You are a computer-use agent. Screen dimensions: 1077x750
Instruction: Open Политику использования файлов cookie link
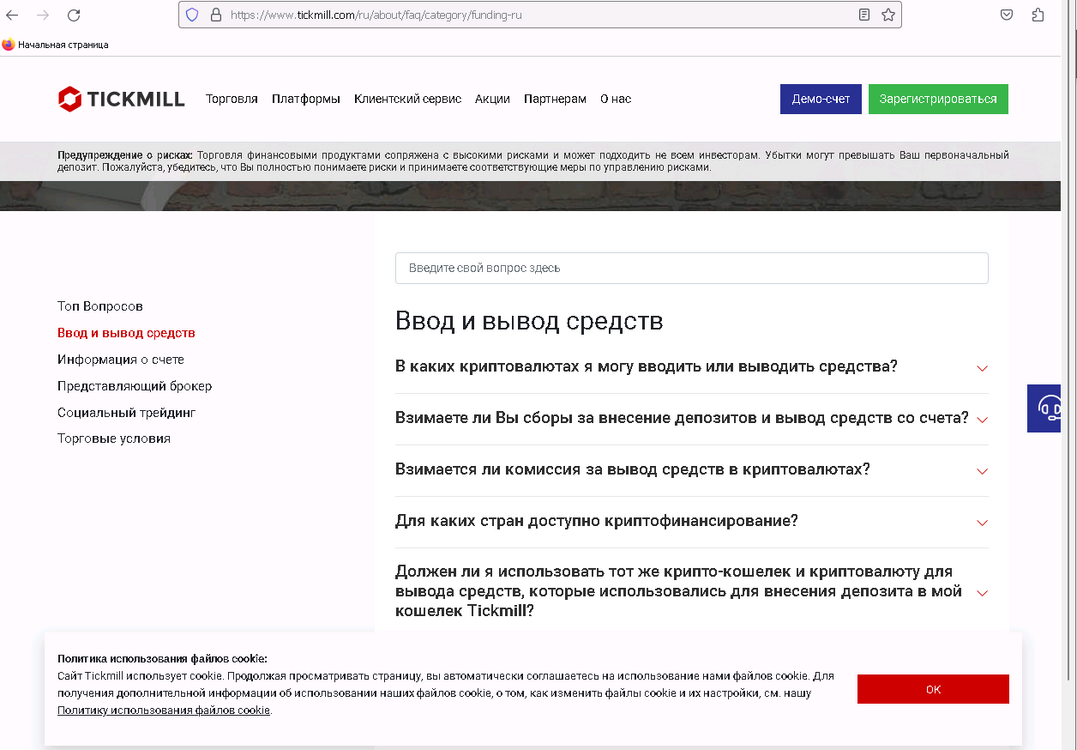coord(163,711)
